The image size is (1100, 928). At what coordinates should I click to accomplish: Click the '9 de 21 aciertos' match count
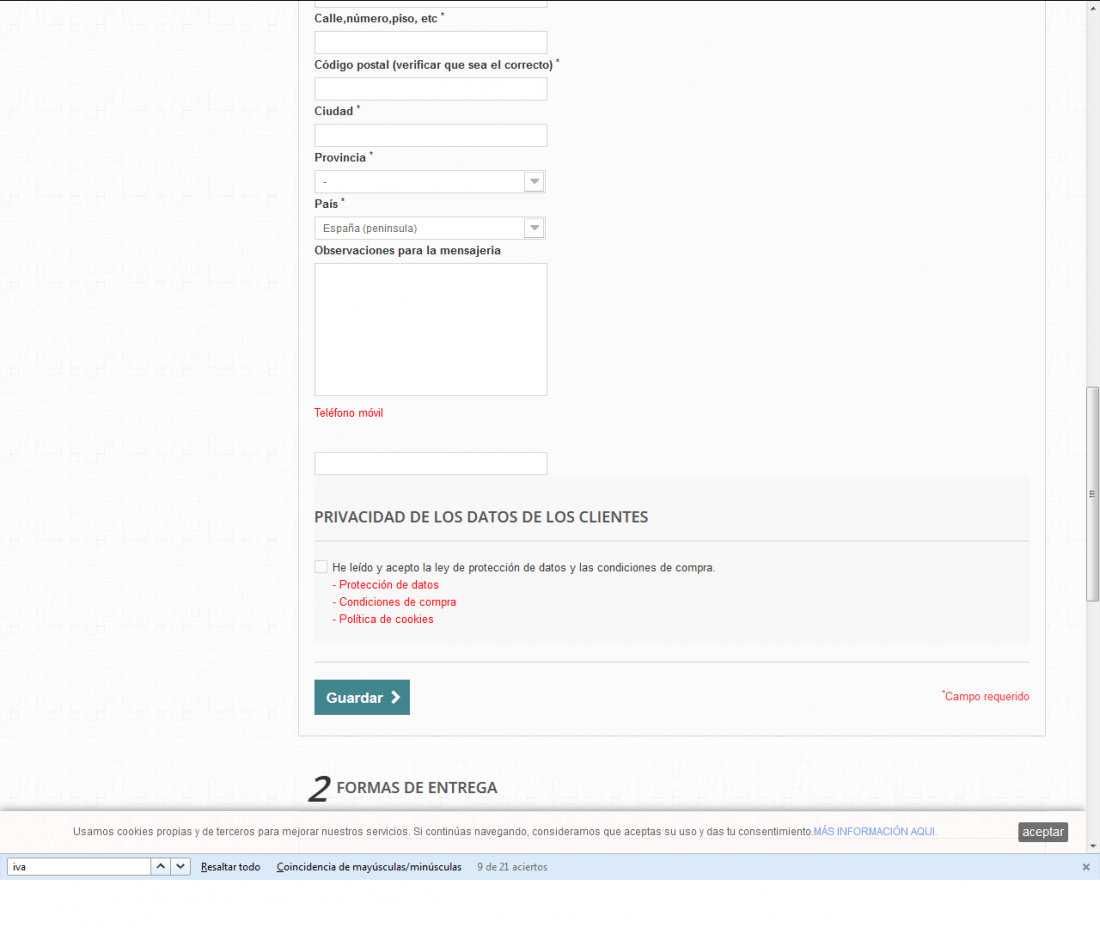click(512, 867)
